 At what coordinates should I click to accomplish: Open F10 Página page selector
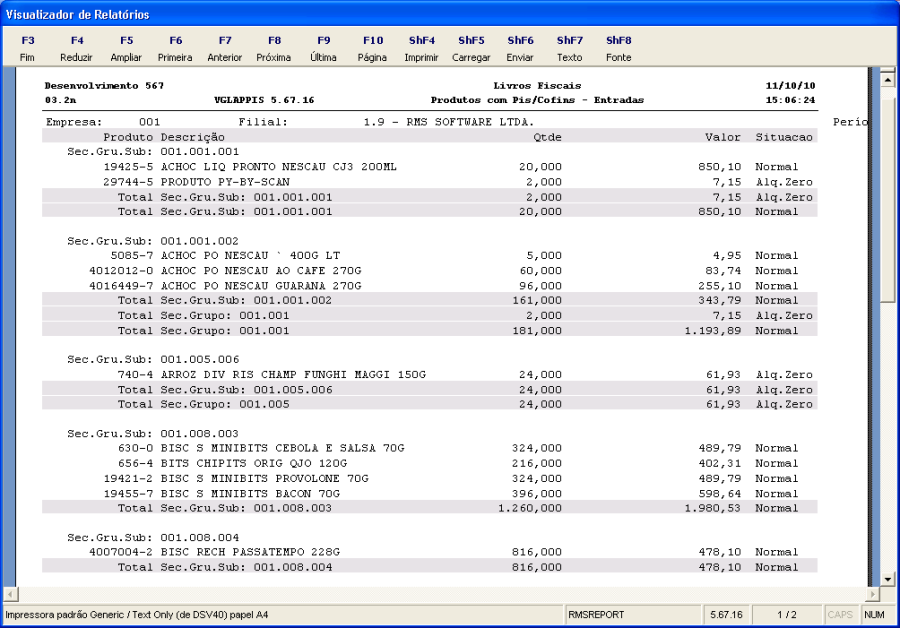(373, 49)
